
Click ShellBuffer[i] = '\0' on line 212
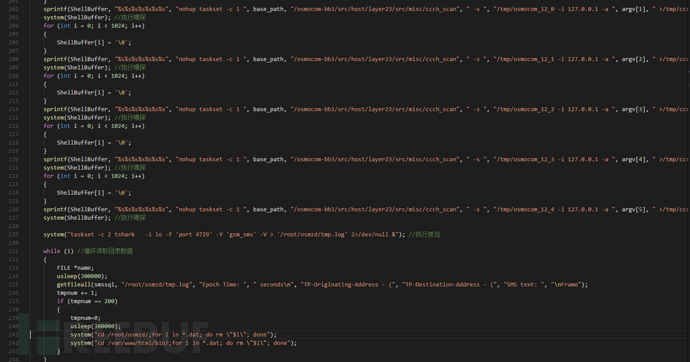click(x=94, y=92)
